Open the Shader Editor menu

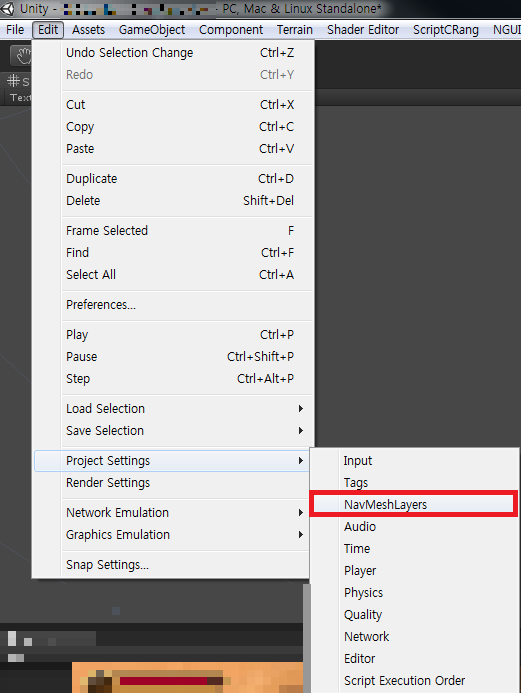363,30
